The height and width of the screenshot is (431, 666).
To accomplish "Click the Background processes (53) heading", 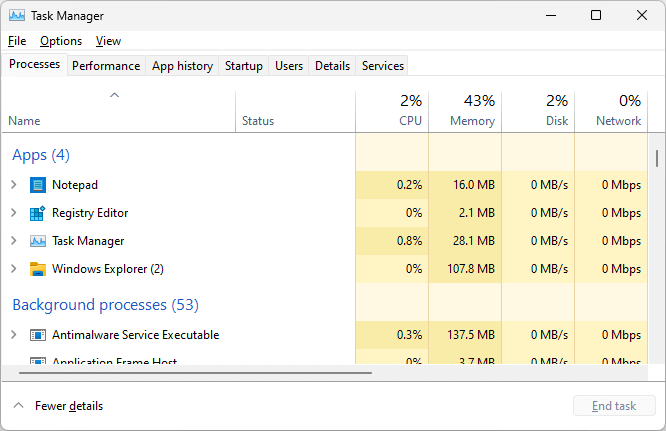I will point(105,305).
